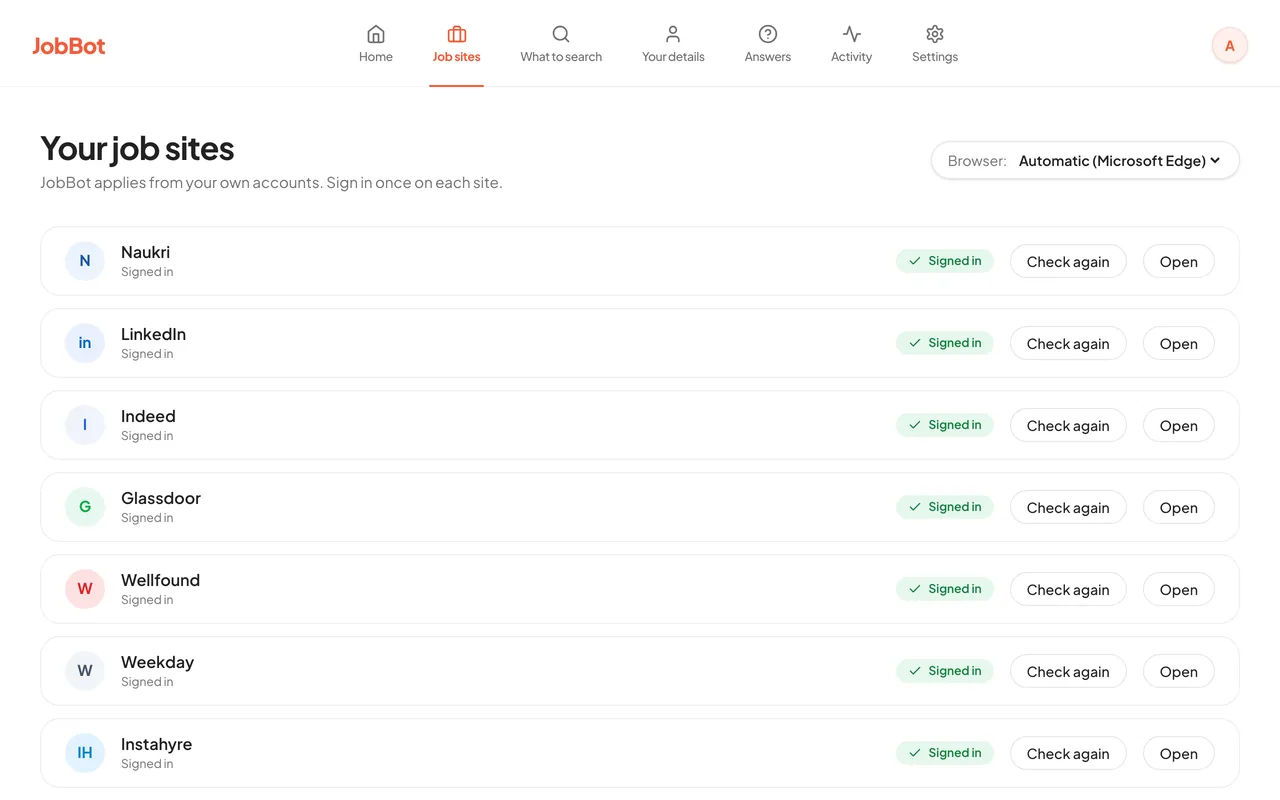Viewport: 1280px width, 800px height.
Task: Switch to What to search tab label
Action: coord(561,57)
